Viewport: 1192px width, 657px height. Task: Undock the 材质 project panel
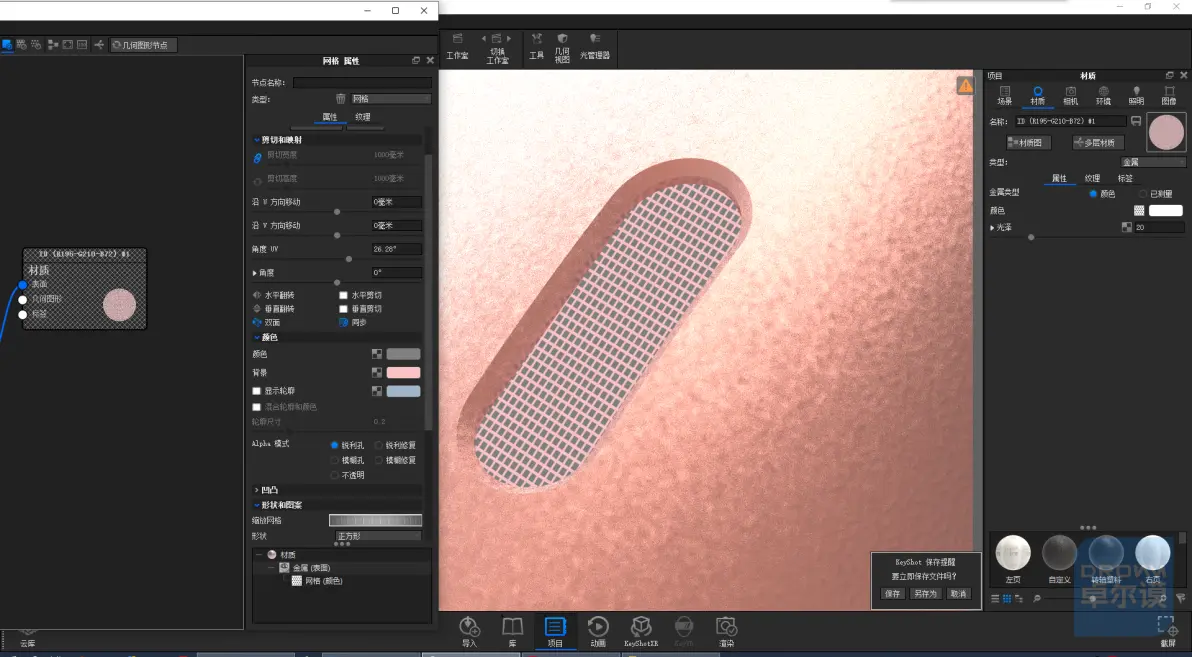[1169, 75]
